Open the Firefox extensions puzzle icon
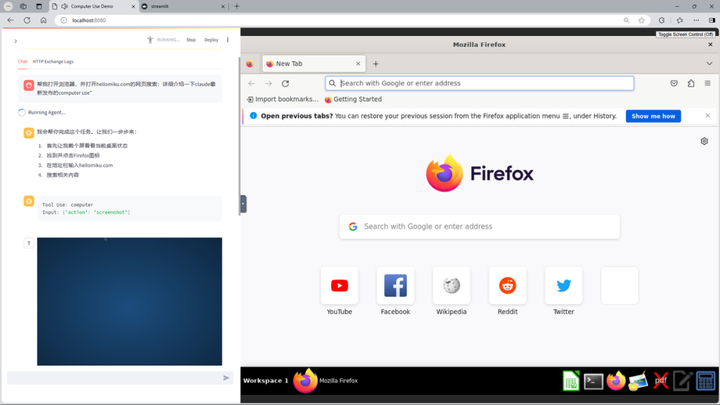Screen dimensions: 720x405 (x=691, y=83)
